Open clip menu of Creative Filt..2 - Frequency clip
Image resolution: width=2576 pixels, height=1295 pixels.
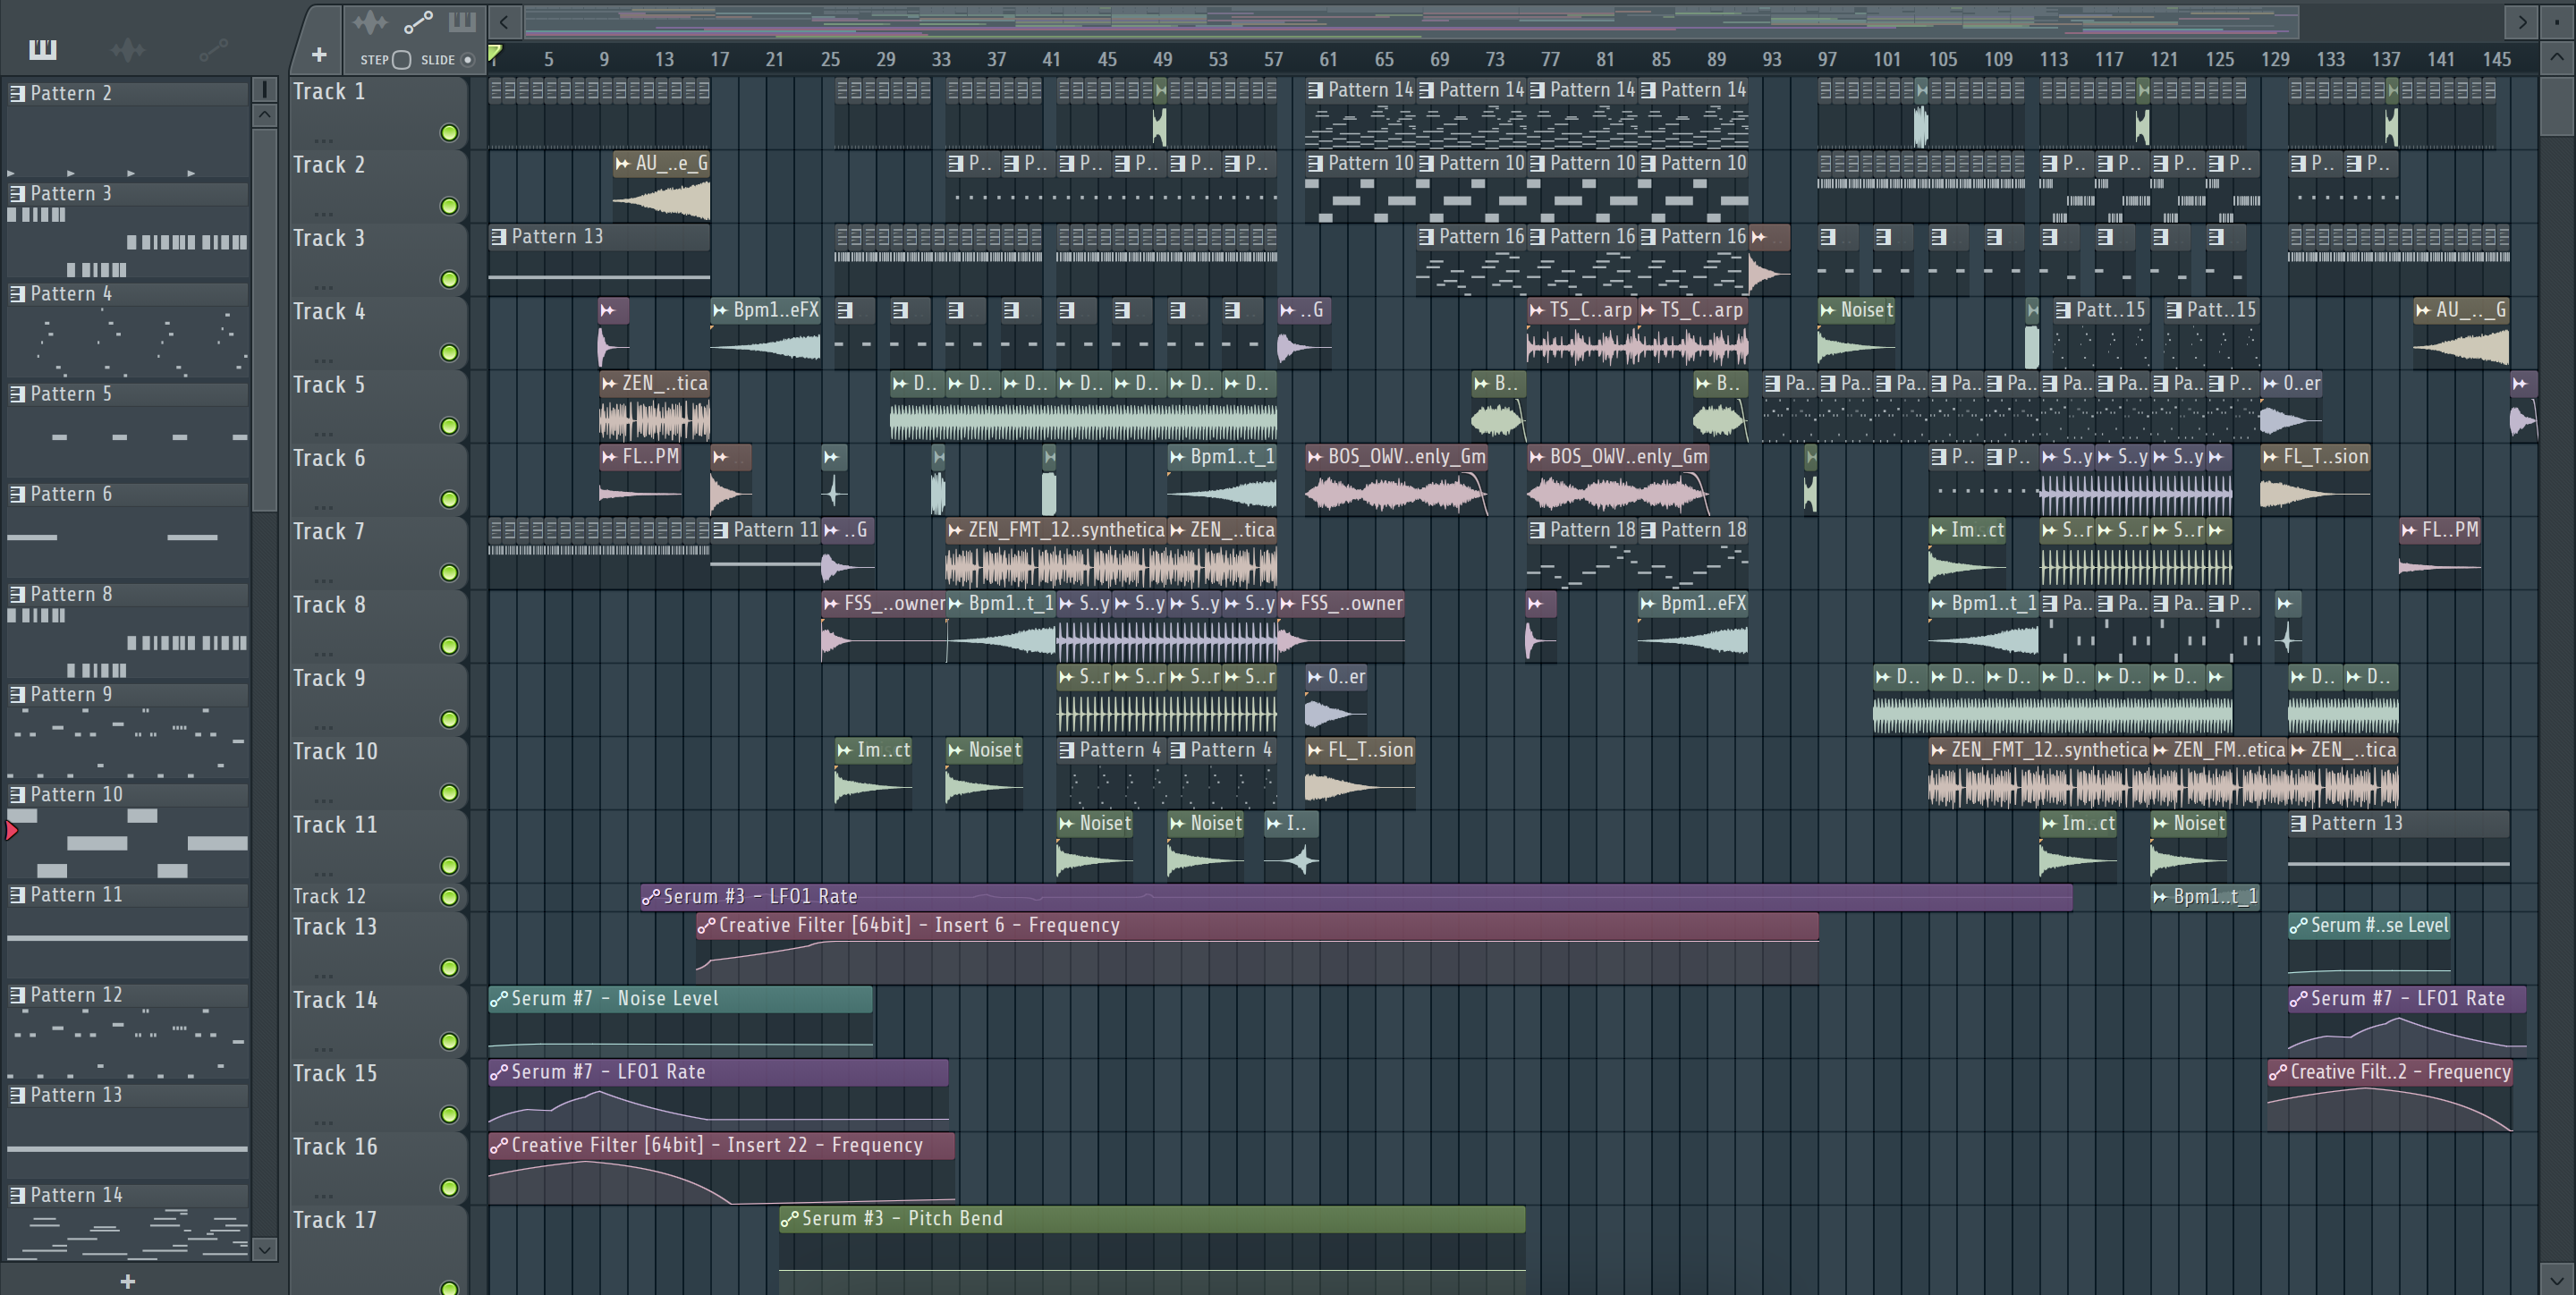click(2278, 1072)
